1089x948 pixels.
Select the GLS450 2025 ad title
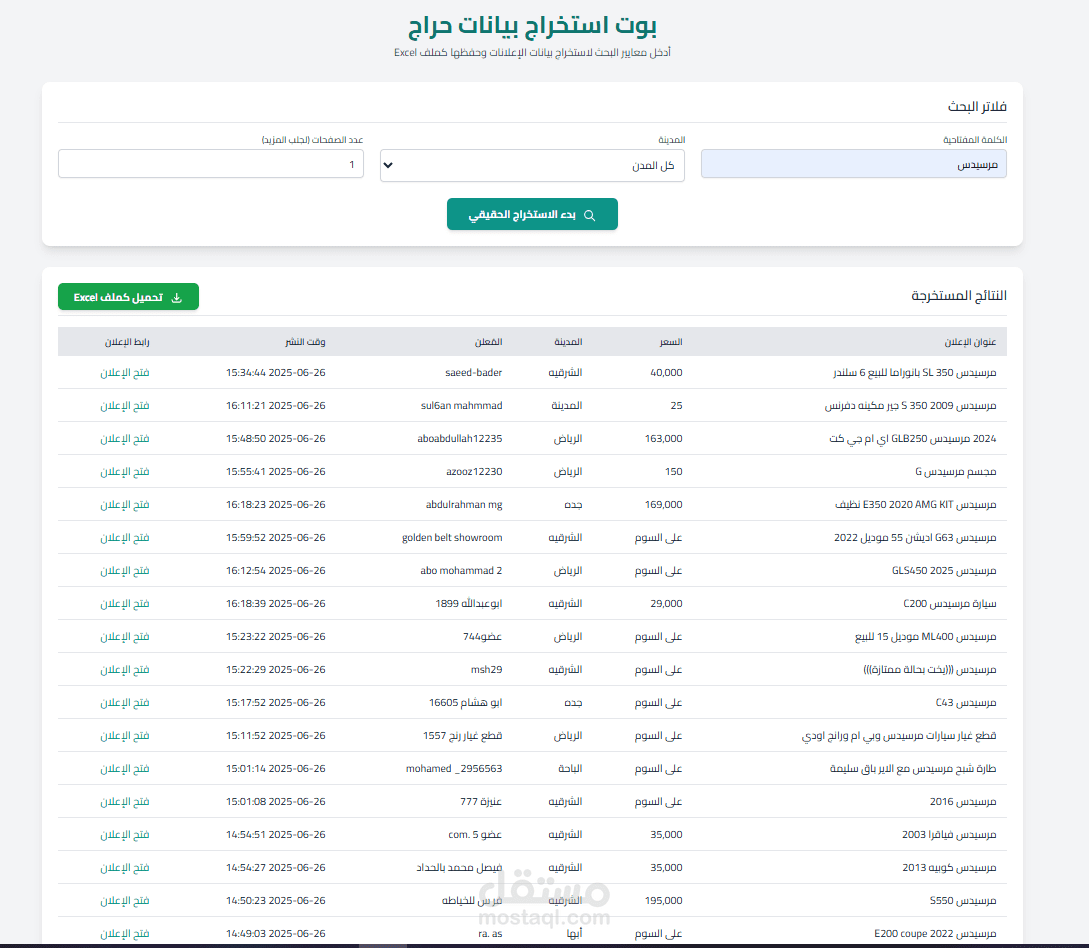click(944, 571)
